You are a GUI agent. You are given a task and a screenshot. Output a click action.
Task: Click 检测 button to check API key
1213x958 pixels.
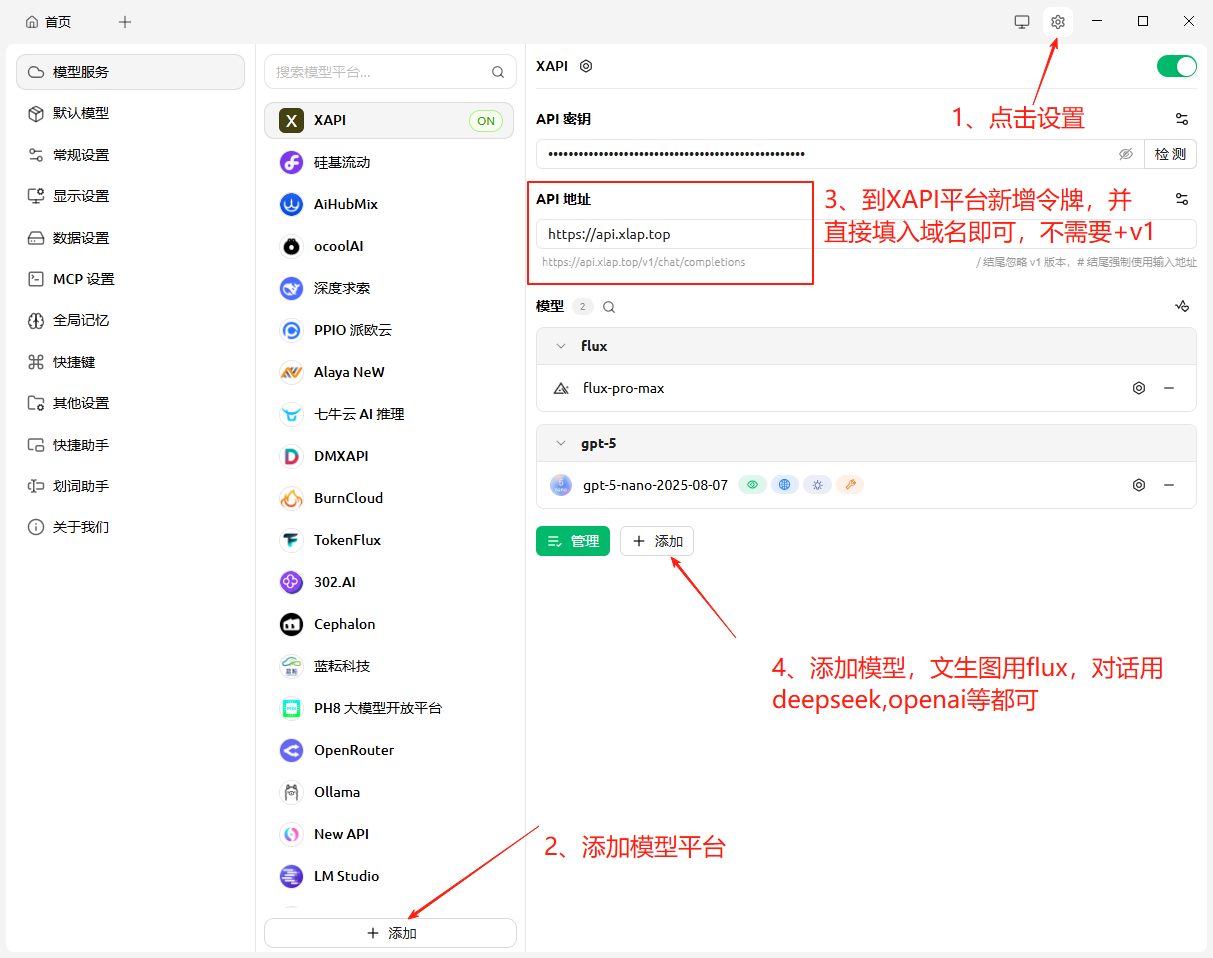(1170, 154)
